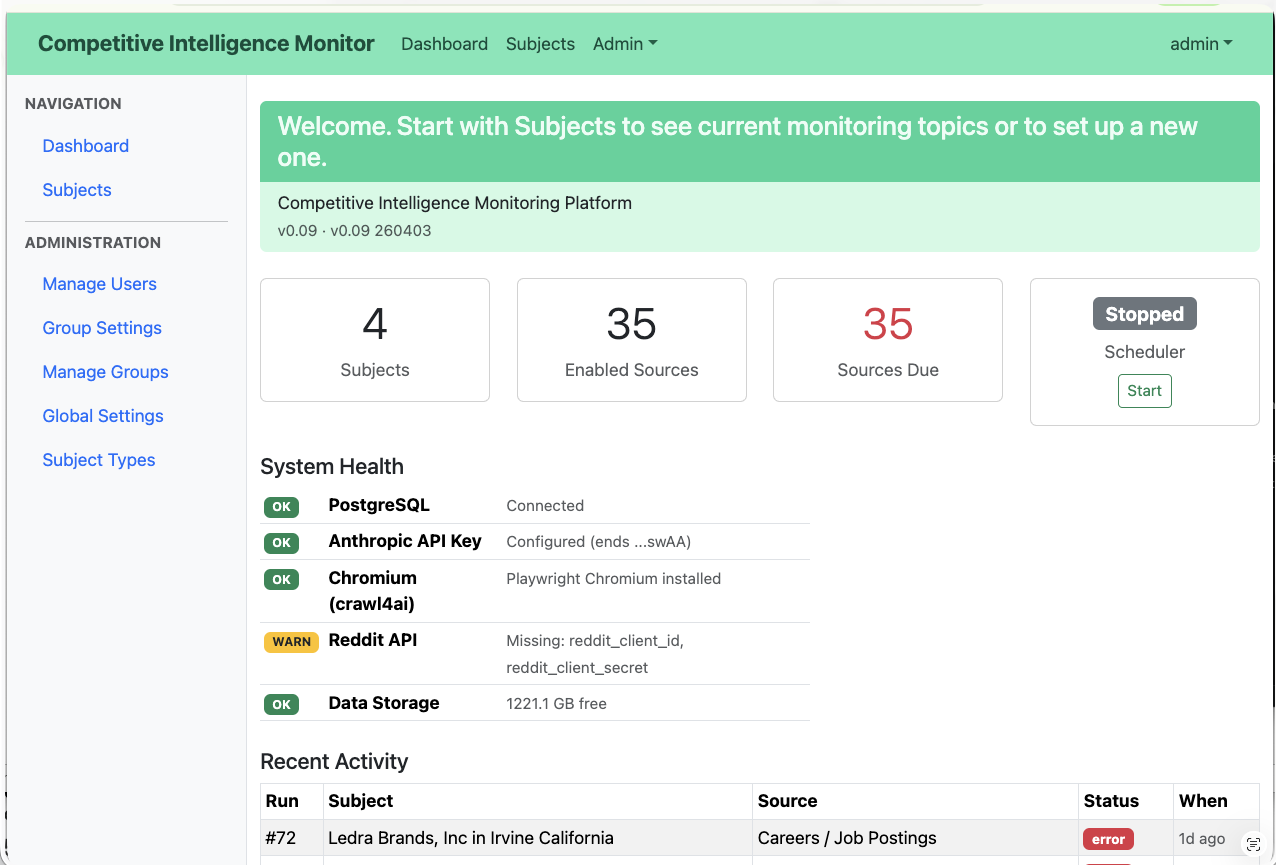Image resolution: width=1276 pixels, height=865 pixels.
Task: Click the 'Configured (ends ...swAA)' text
Action: [599, 542]
